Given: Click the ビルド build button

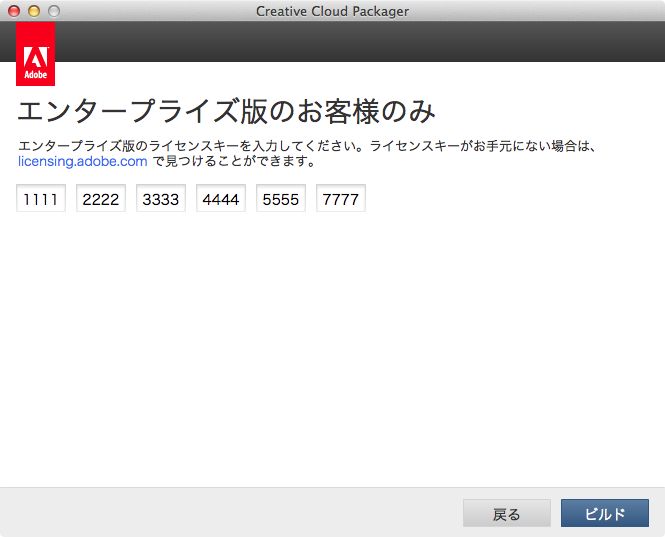Looking at the screenshot, I should pos(605,513).
